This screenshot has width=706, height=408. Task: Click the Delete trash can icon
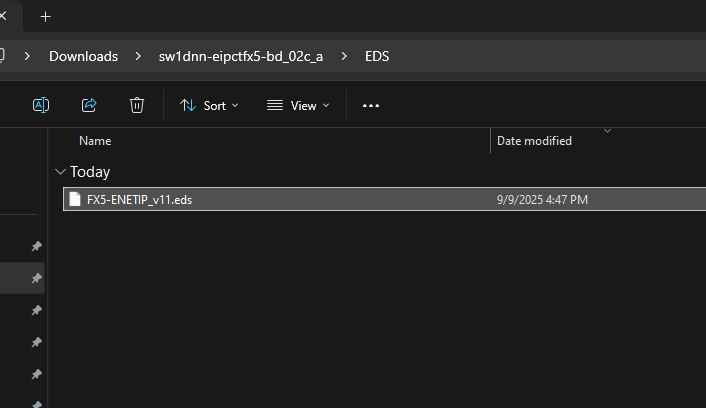point(137,105)
